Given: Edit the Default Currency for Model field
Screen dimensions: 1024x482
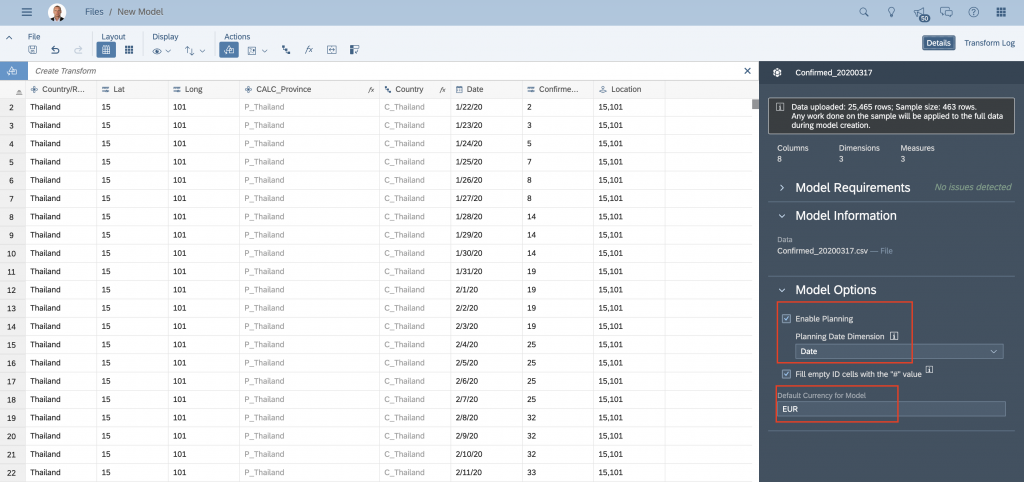Looking at the screenshot, I should pyautogui.click(x=891, y=410).
